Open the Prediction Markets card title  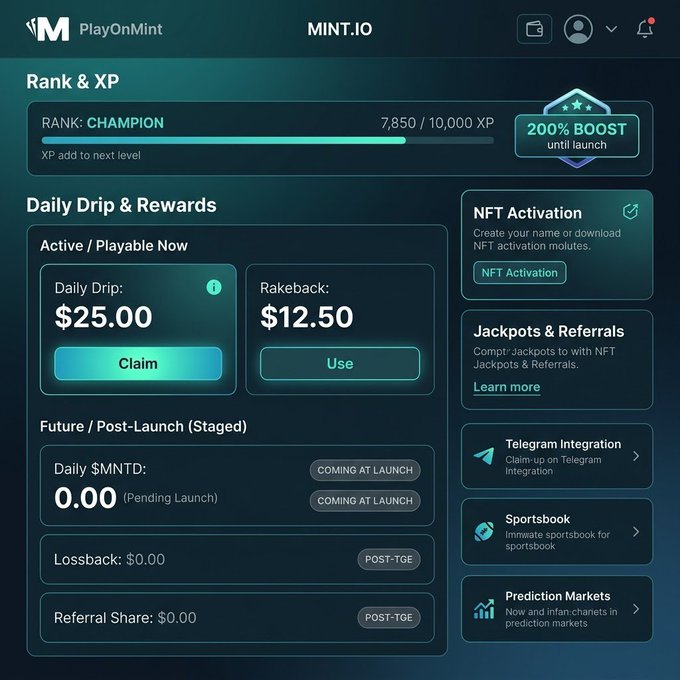pyautogui.click(x=558, y=596)
